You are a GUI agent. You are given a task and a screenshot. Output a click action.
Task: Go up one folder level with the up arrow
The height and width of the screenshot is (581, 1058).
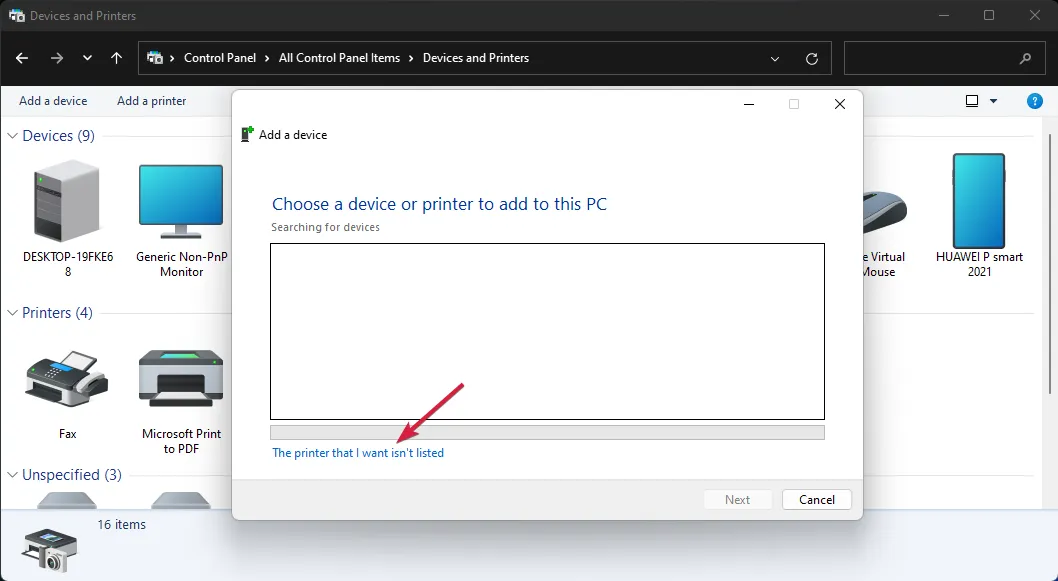[116, 58]
